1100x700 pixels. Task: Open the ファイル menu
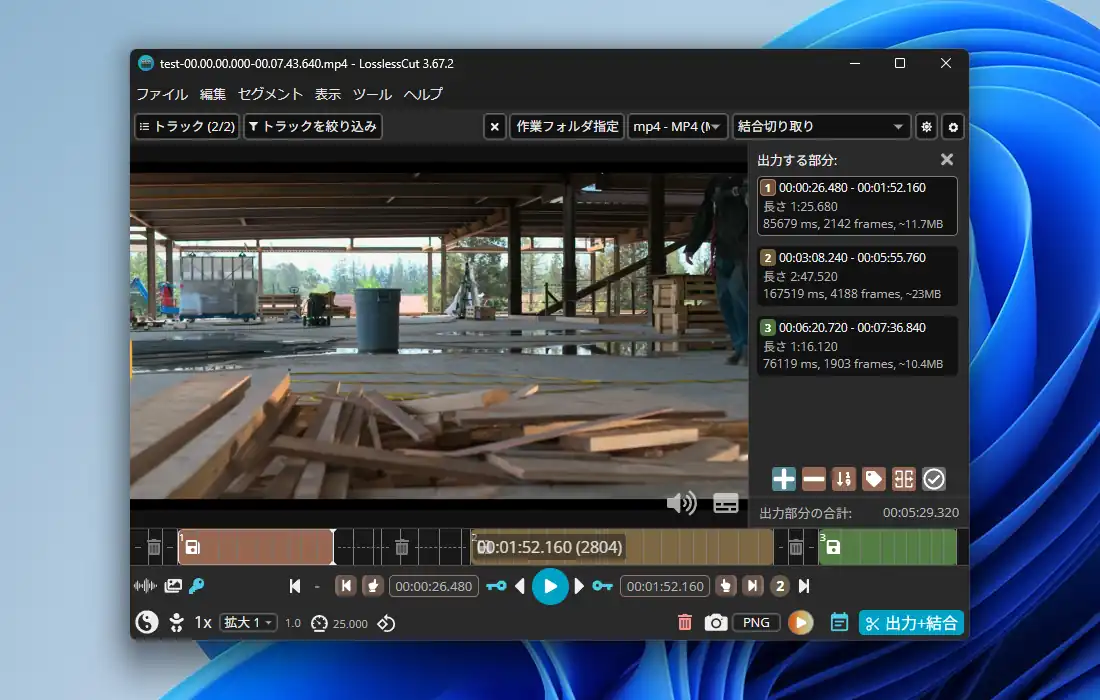162,94
